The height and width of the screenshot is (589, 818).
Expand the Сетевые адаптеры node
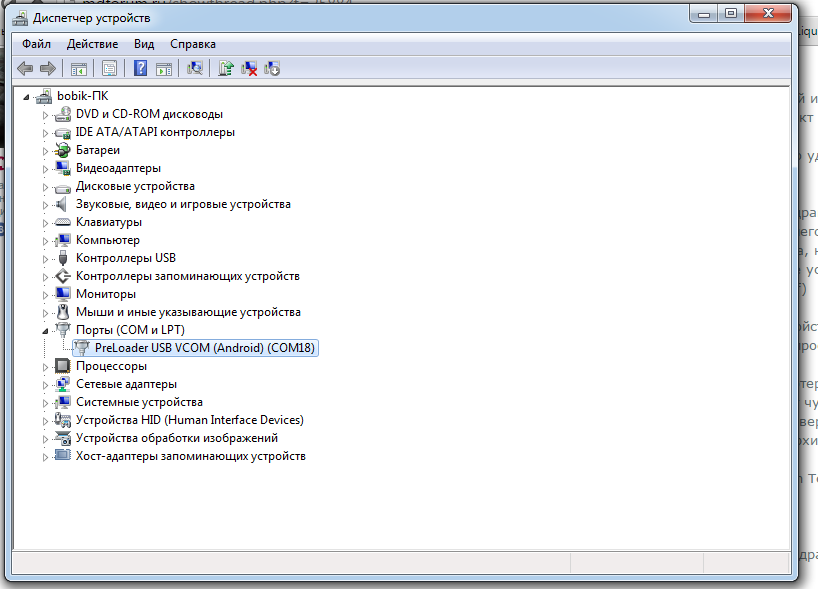pos(45,384)
